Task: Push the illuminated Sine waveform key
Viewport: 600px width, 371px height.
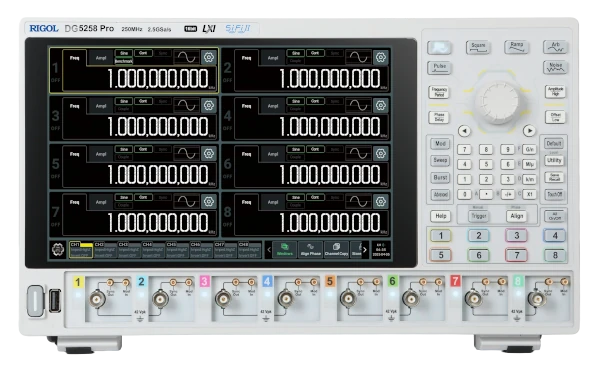Action: coord(439,47)
